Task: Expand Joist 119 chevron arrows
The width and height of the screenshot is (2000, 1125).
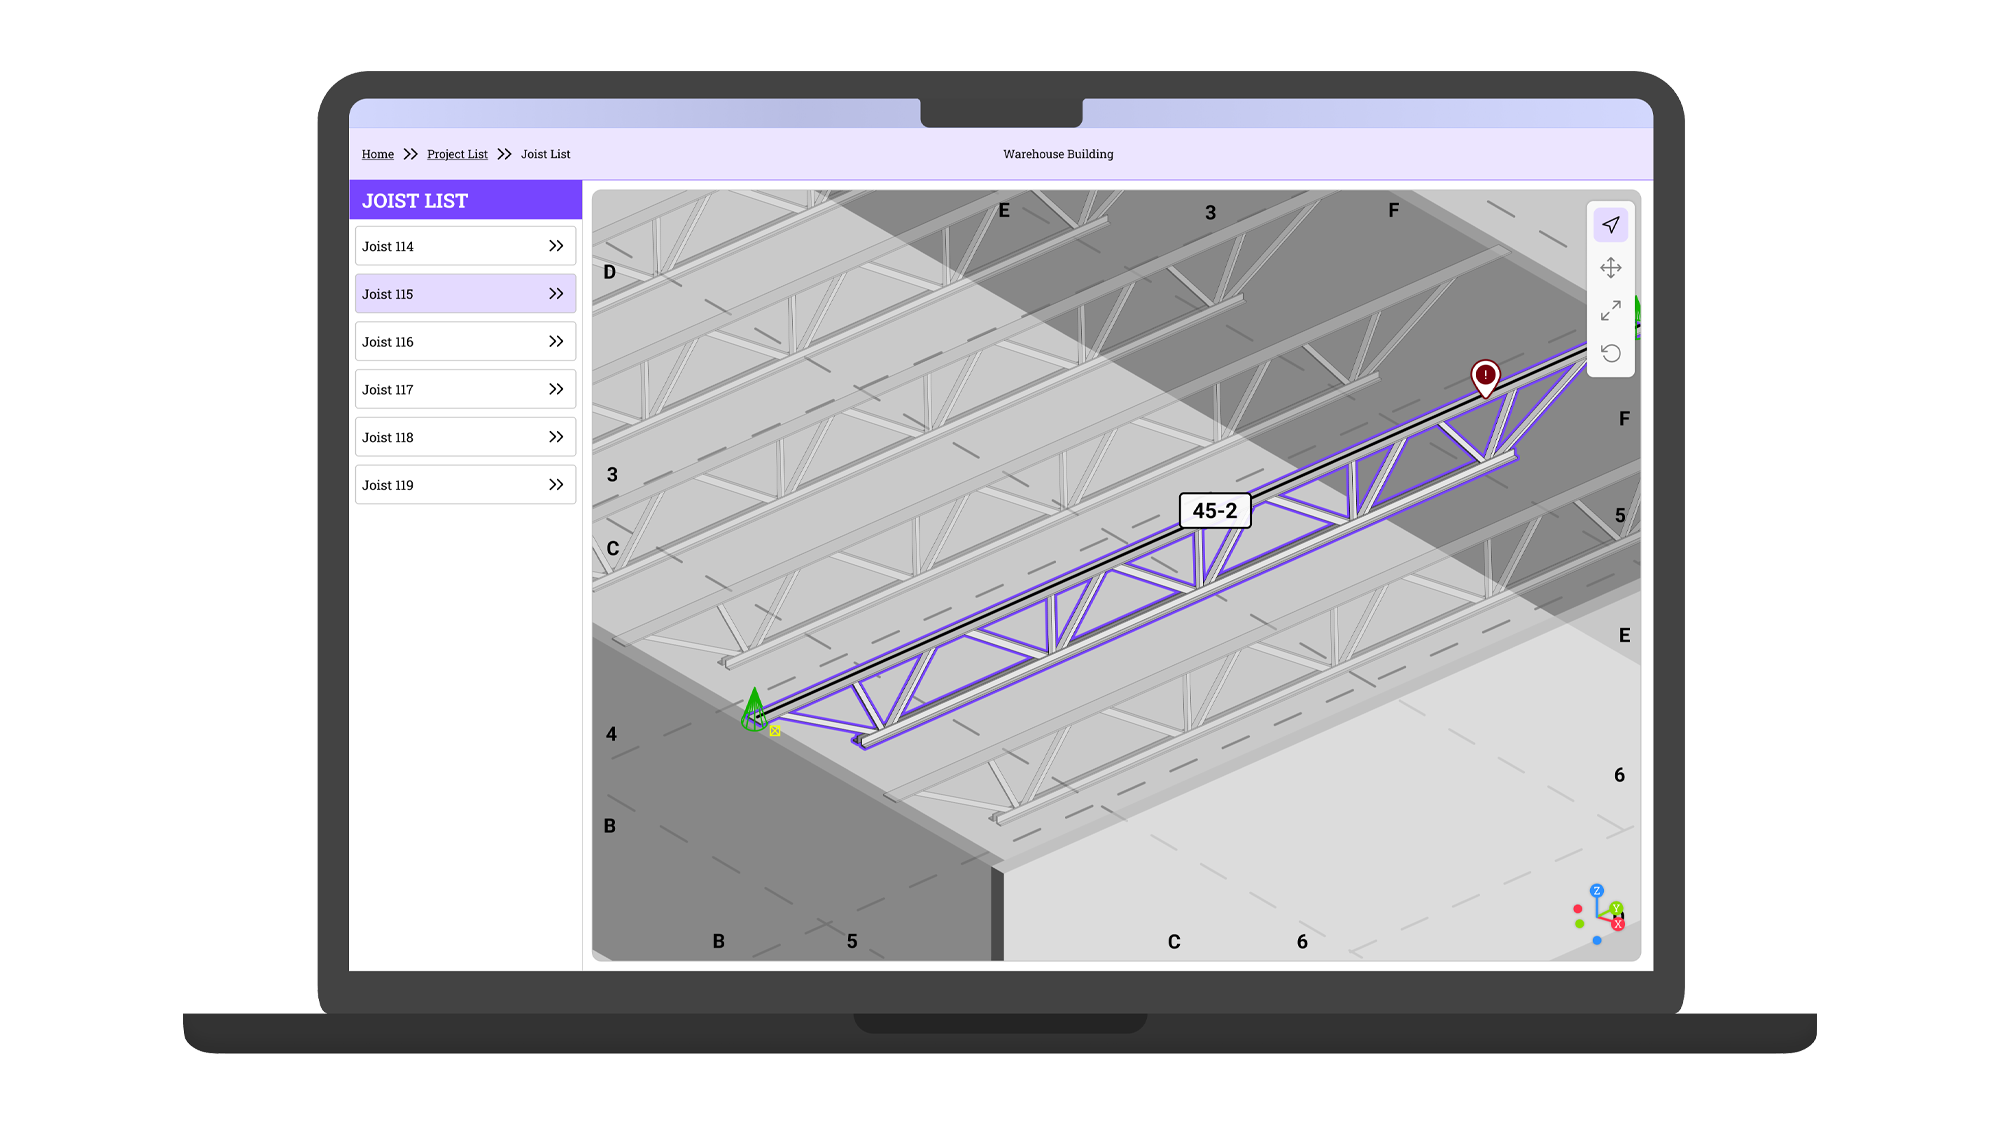Action: 556,485
